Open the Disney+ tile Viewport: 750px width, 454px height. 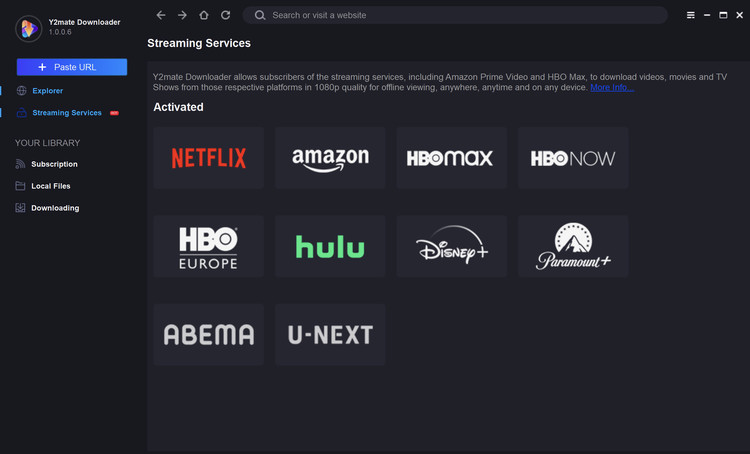[x=452, y=246]
